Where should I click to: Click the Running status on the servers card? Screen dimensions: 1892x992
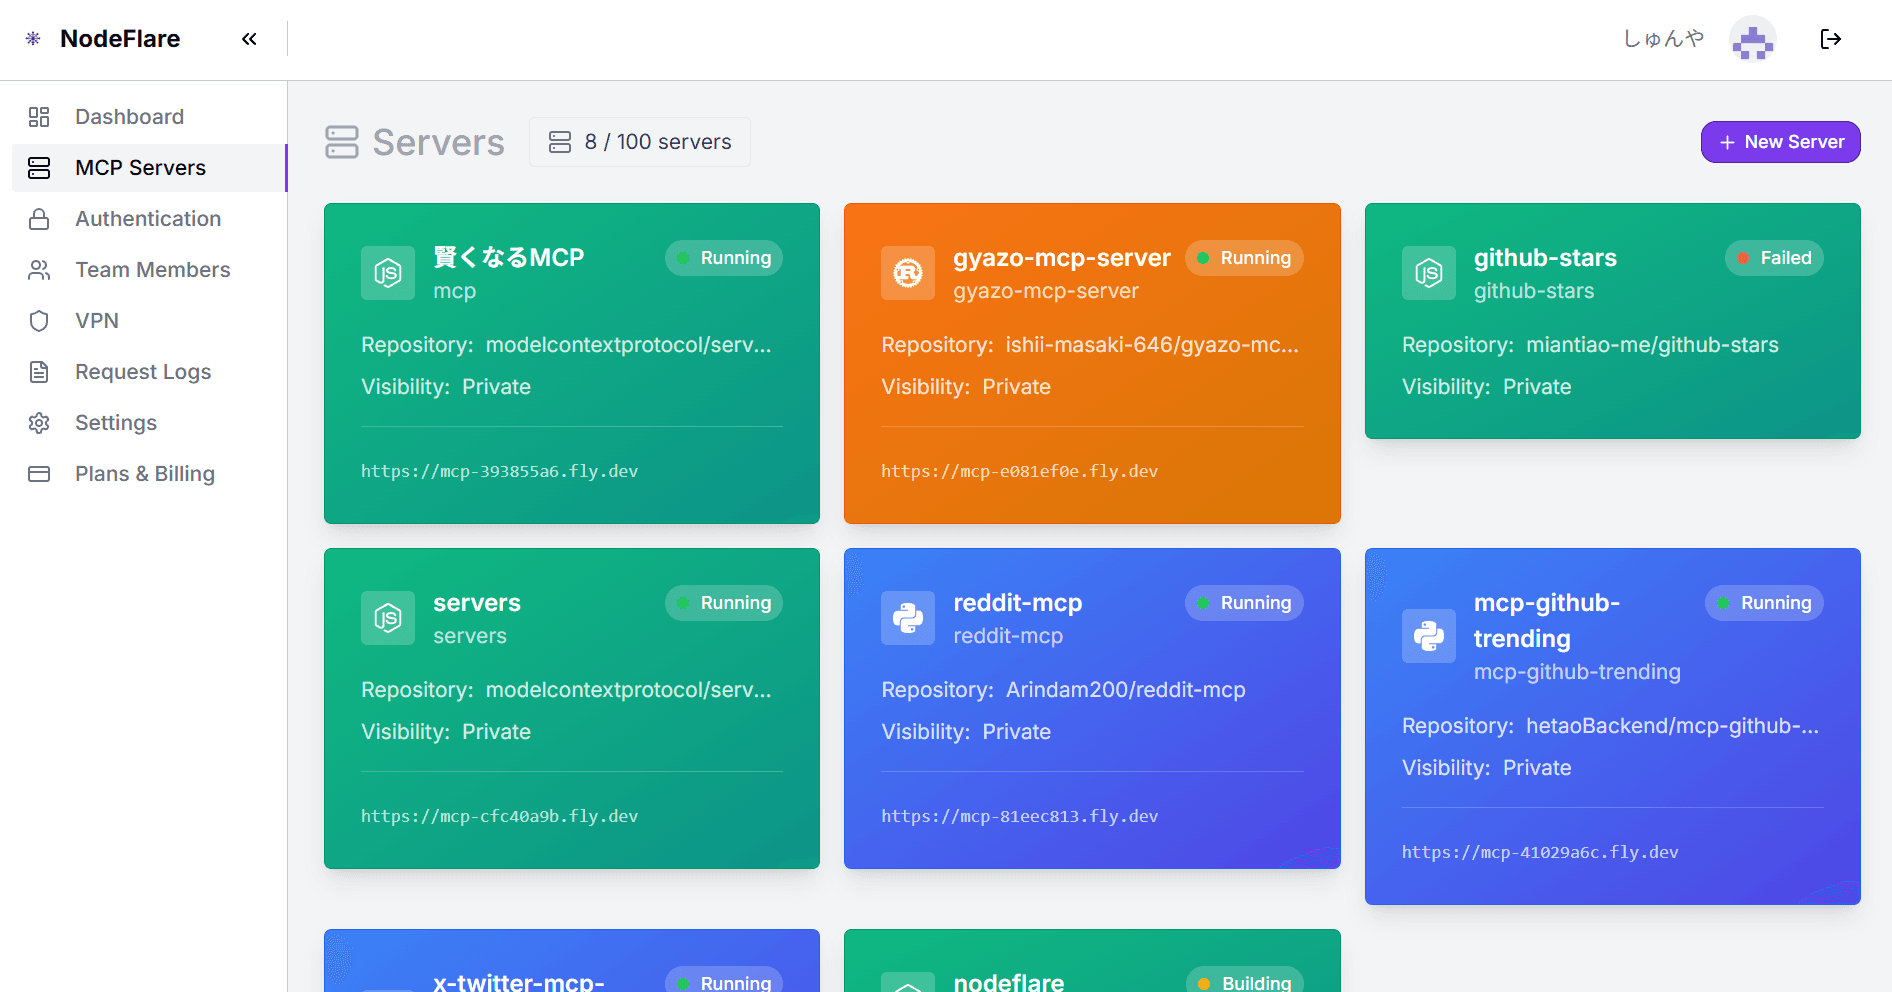click(724, 603)
